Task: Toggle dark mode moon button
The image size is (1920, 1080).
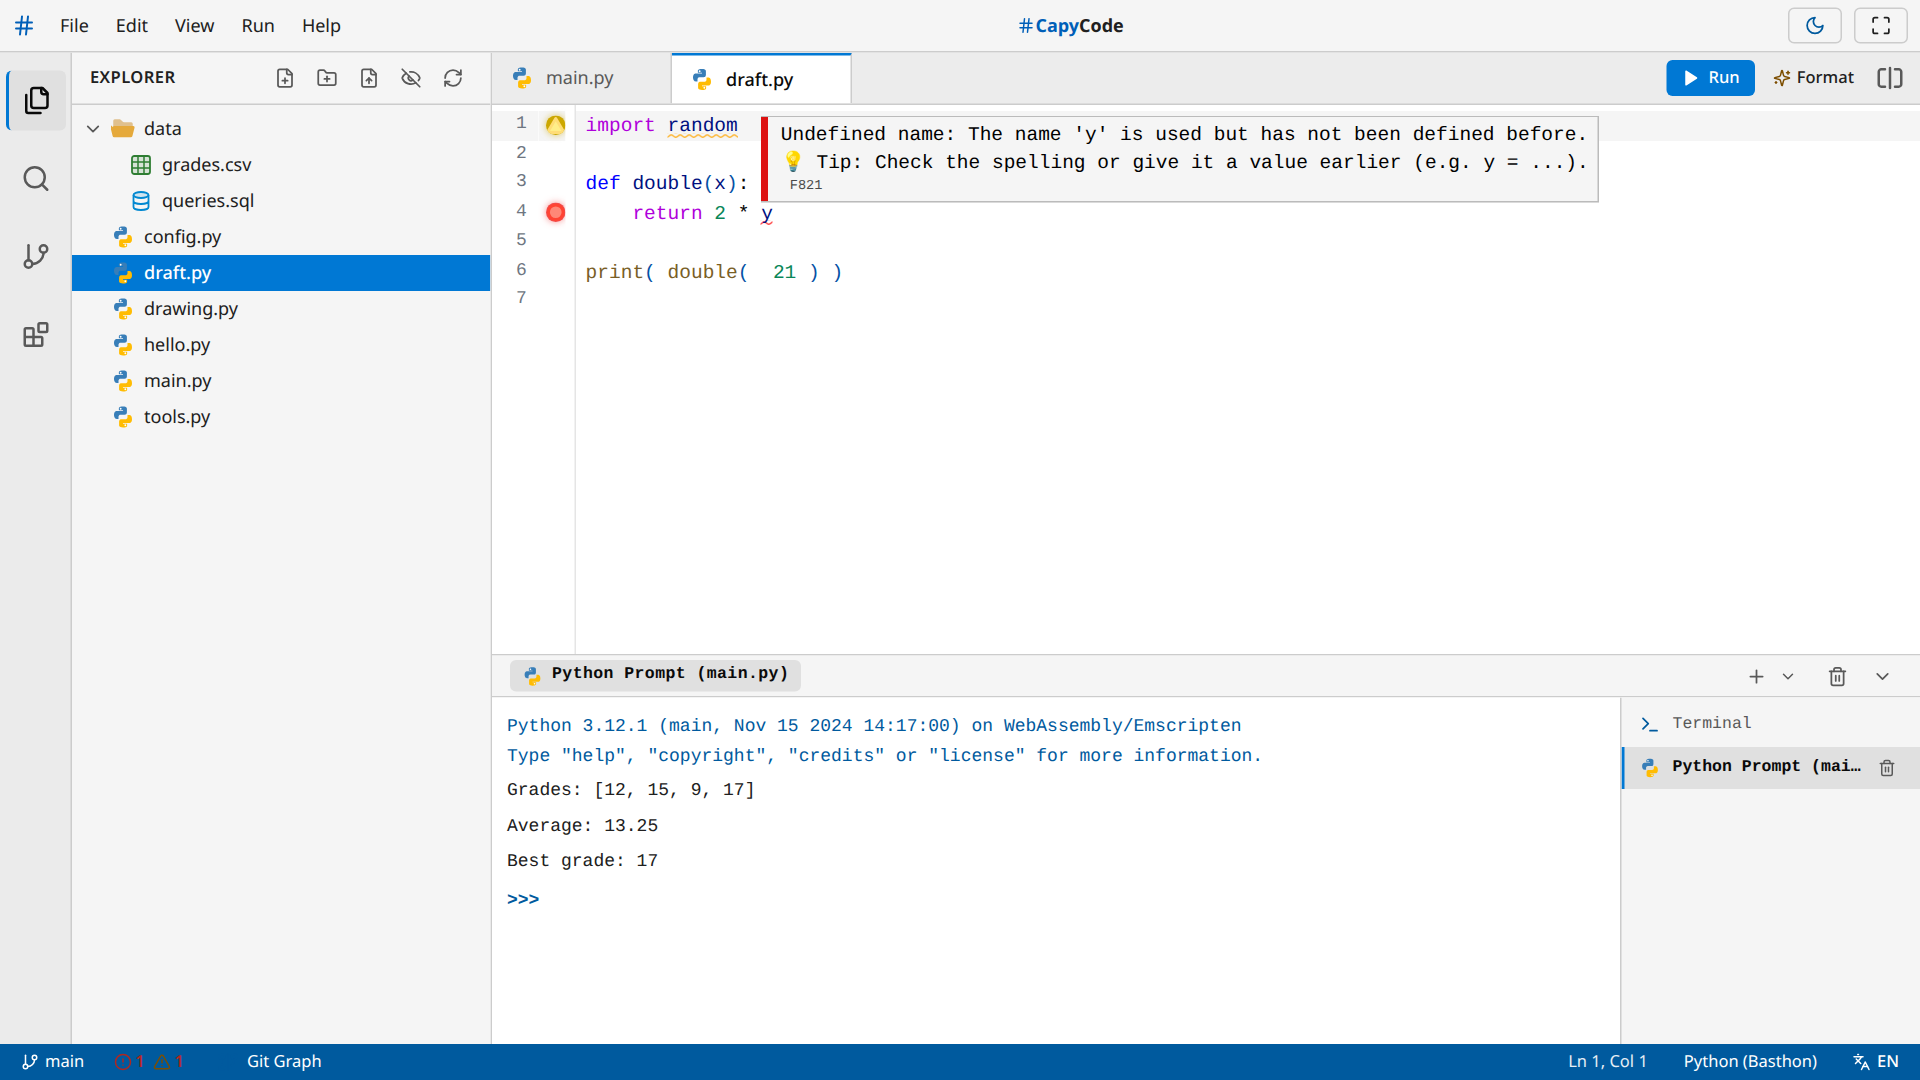Action: point(1814,26)
